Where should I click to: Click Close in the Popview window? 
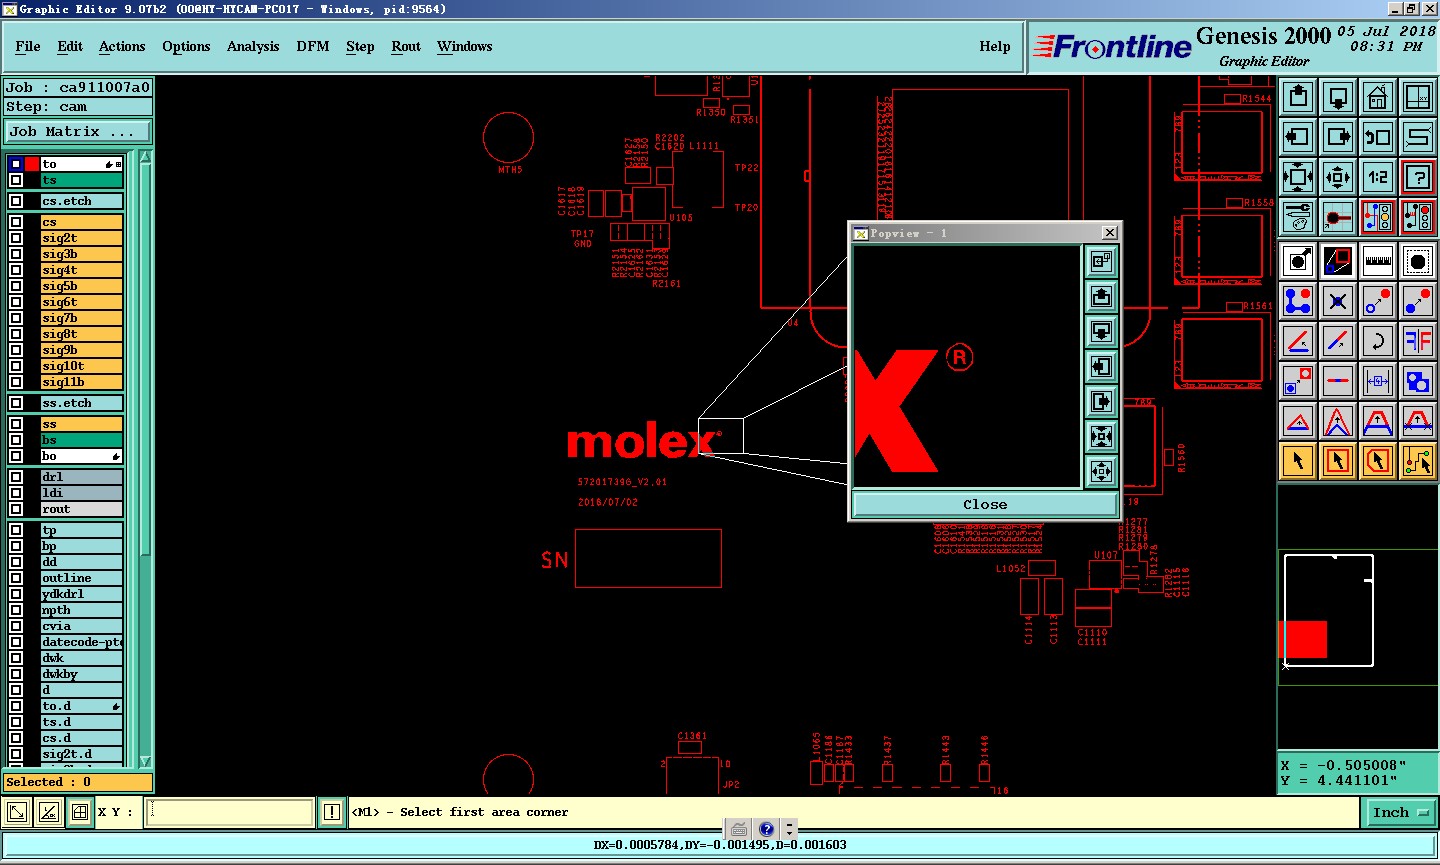click(985, 504)
